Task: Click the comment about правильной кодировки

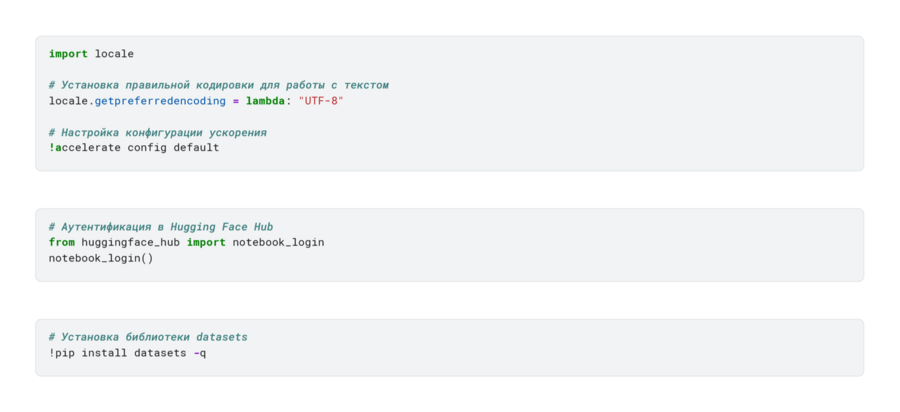Action: (x=218, y=85)
